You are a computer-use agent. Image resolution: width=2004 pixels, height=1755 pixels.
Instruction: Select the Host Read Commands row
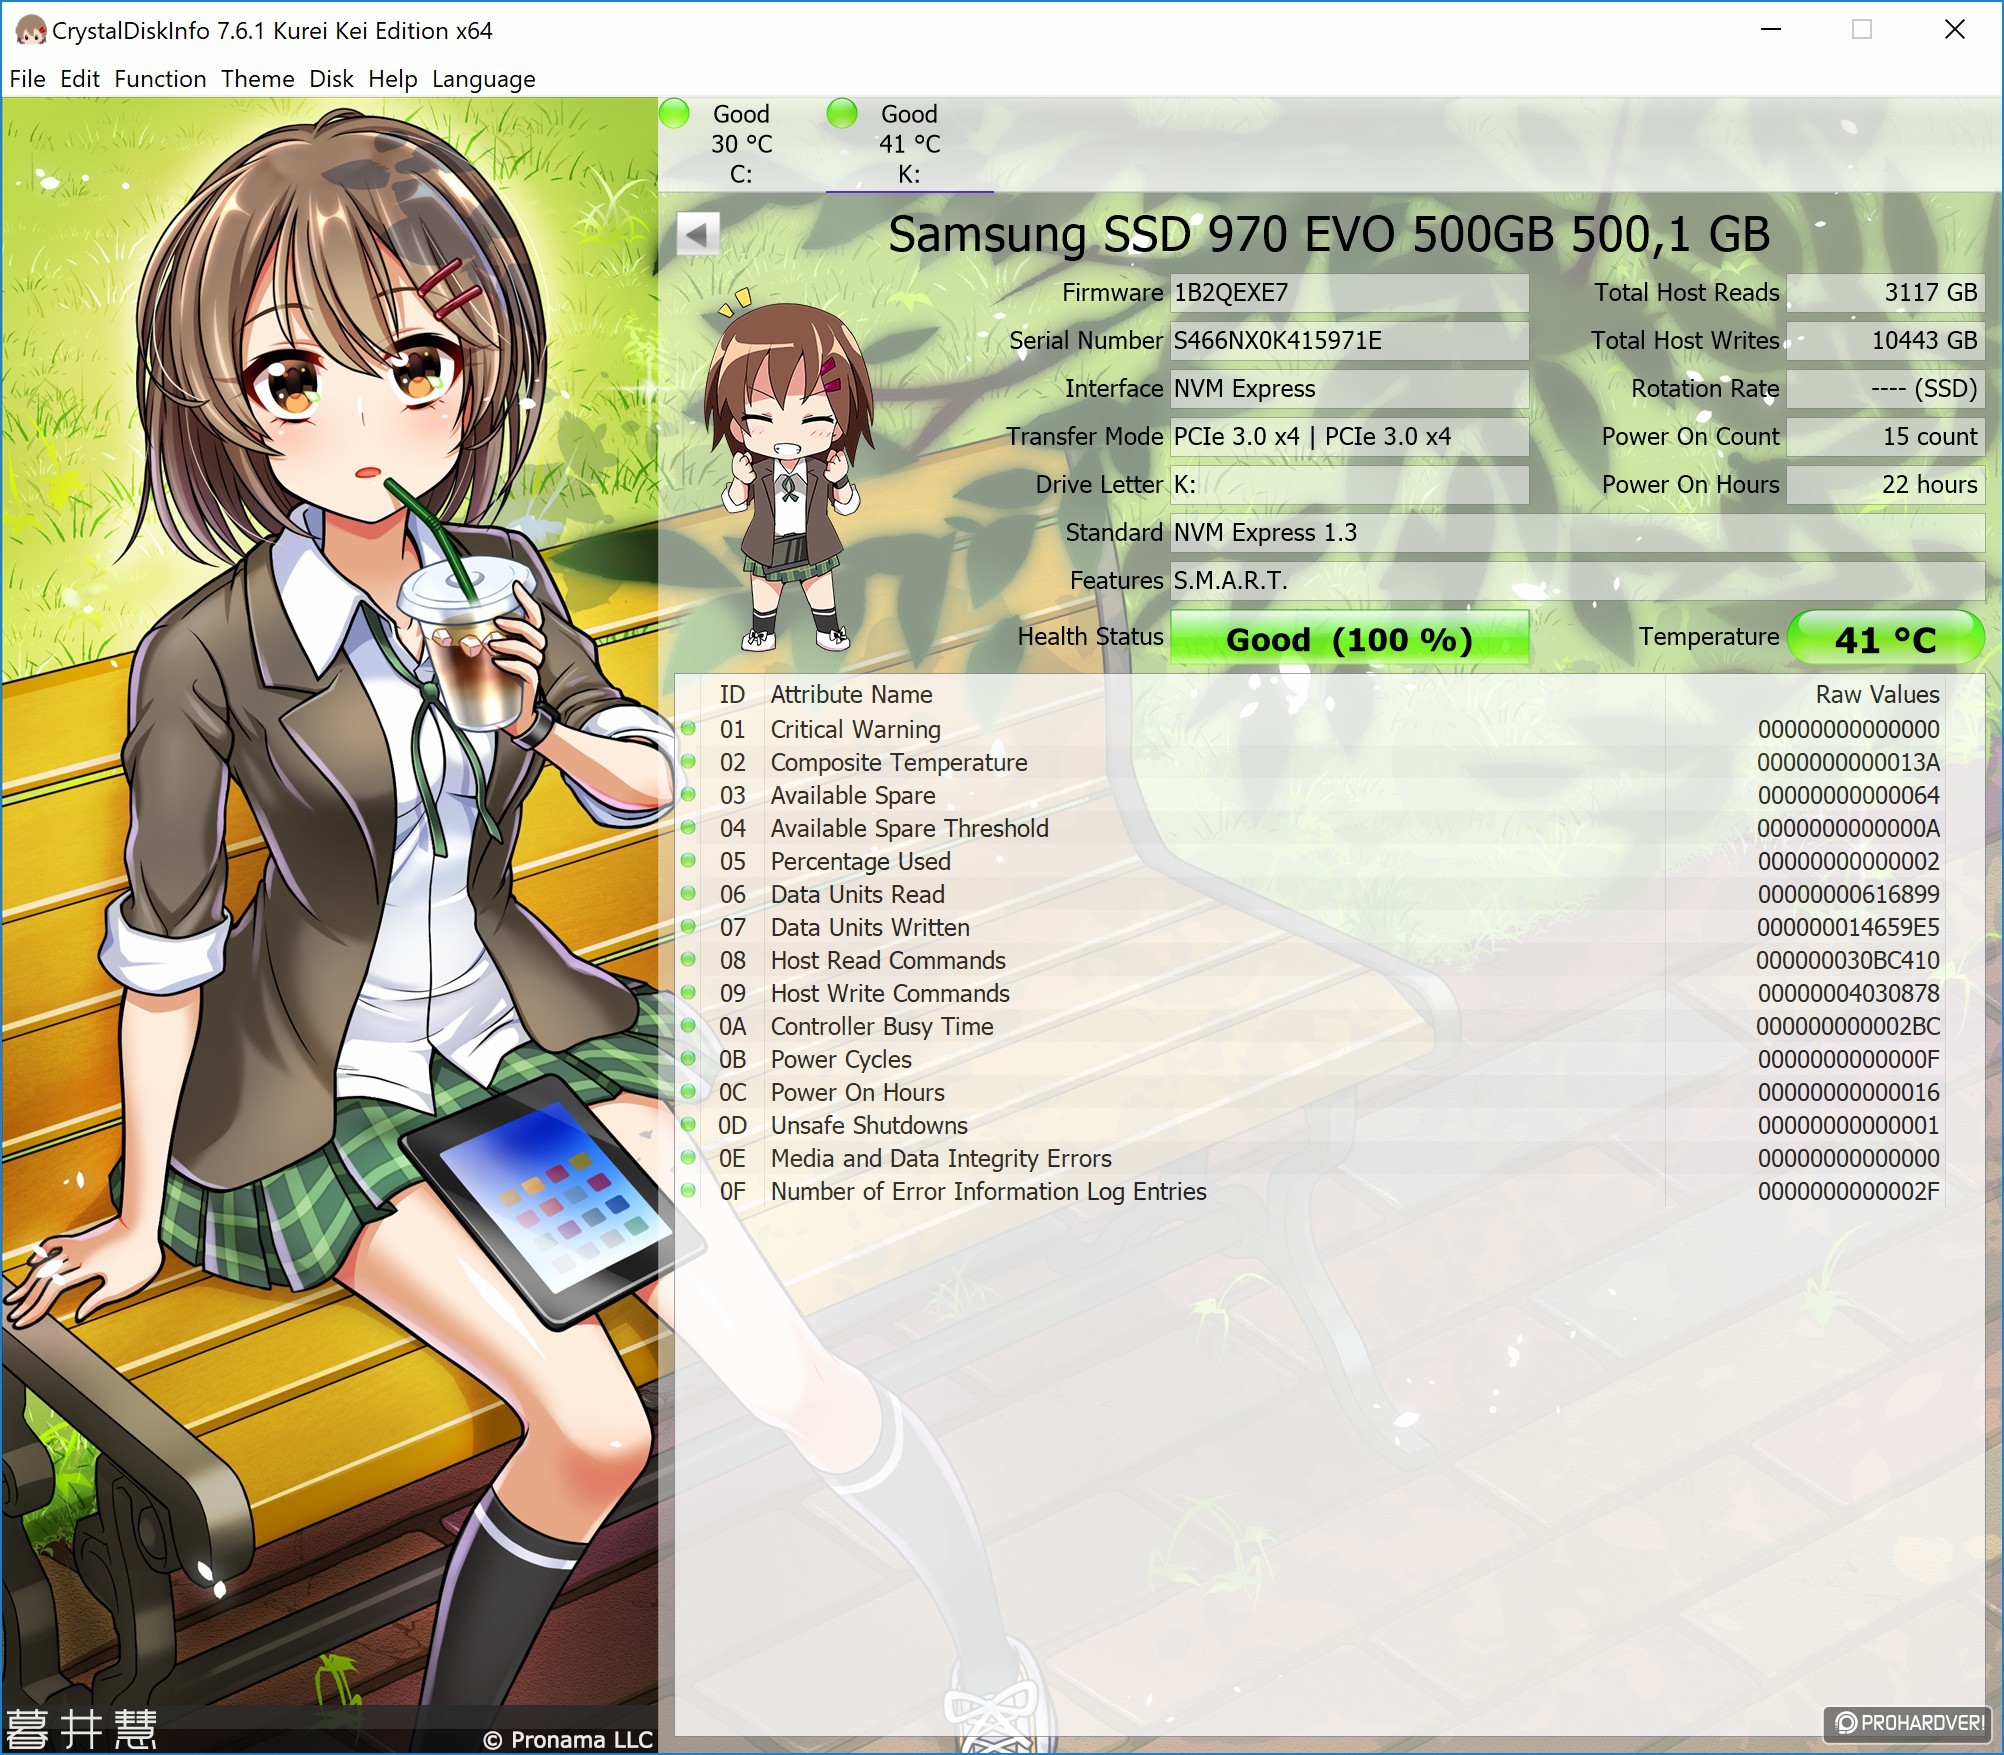tap(1310, 960)
